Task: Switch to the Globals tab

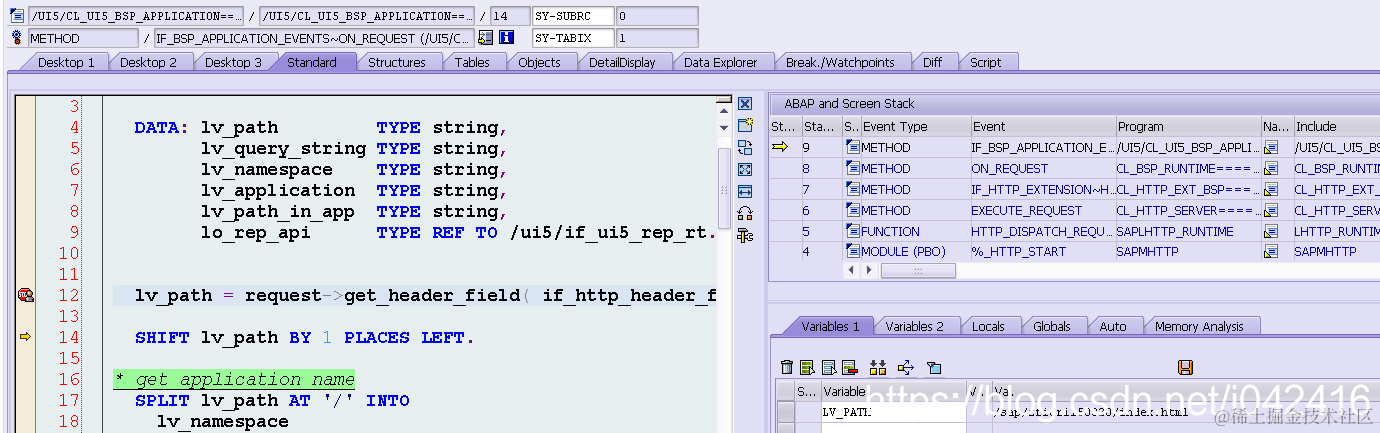Action: 1052,326
